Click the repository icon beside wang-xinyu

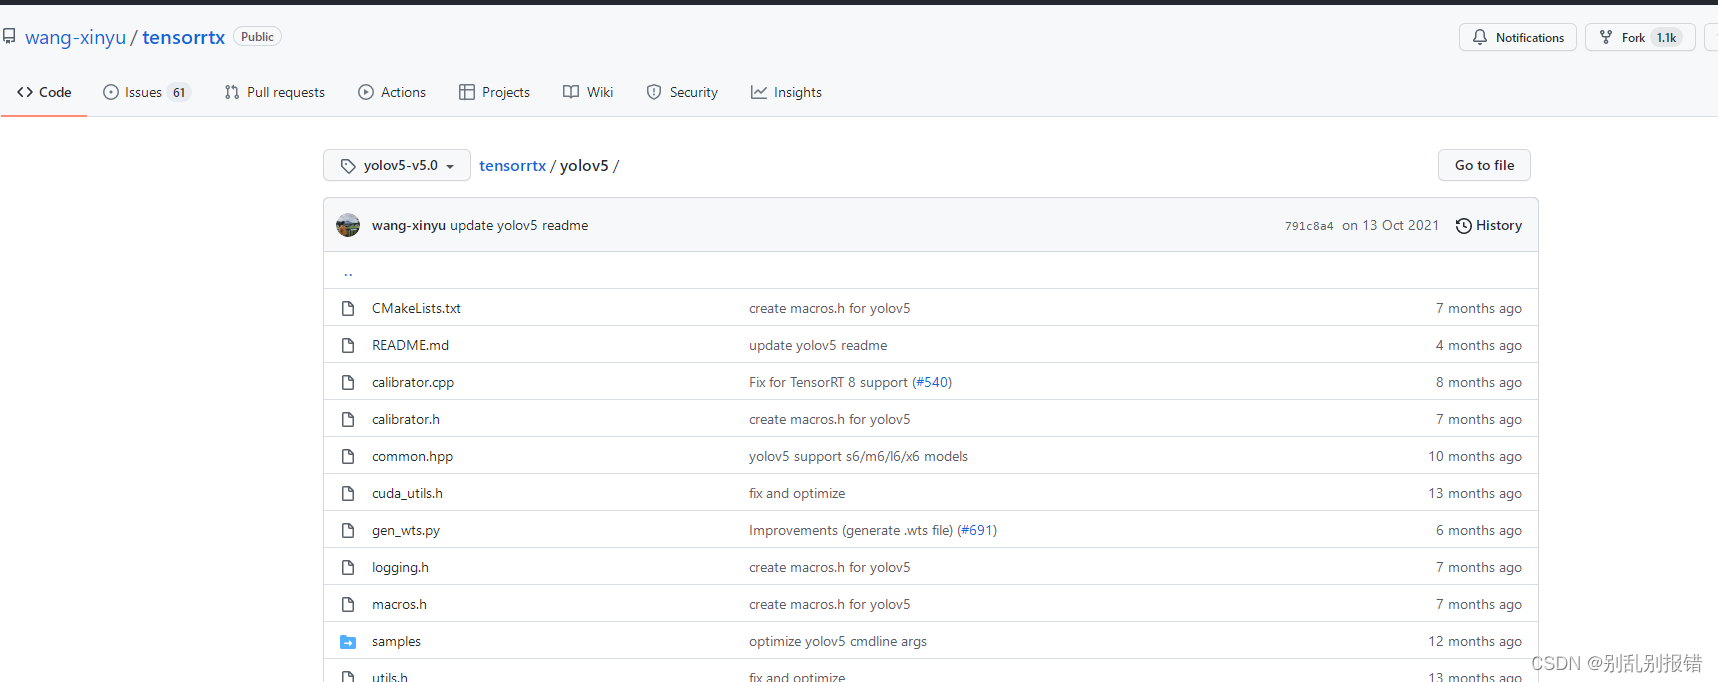click(9, 37)
